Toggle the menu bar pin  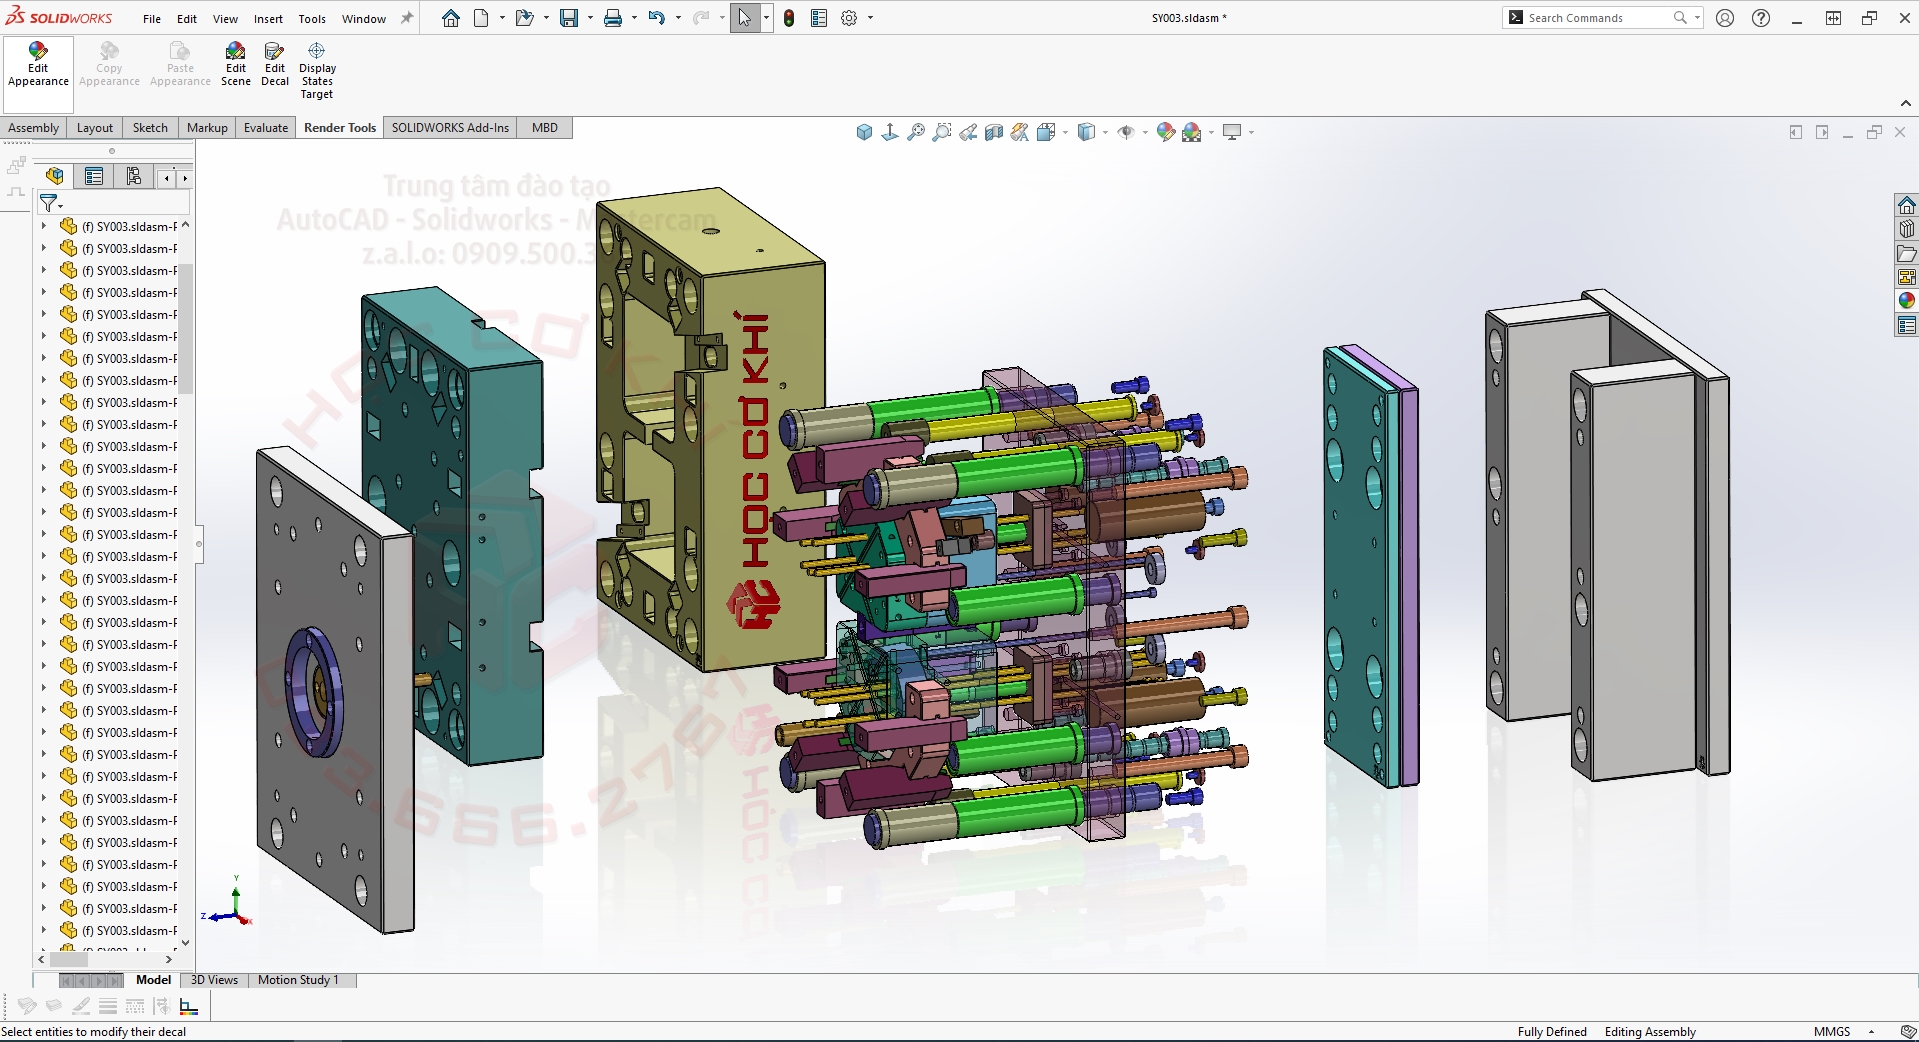tap(407, 18)
